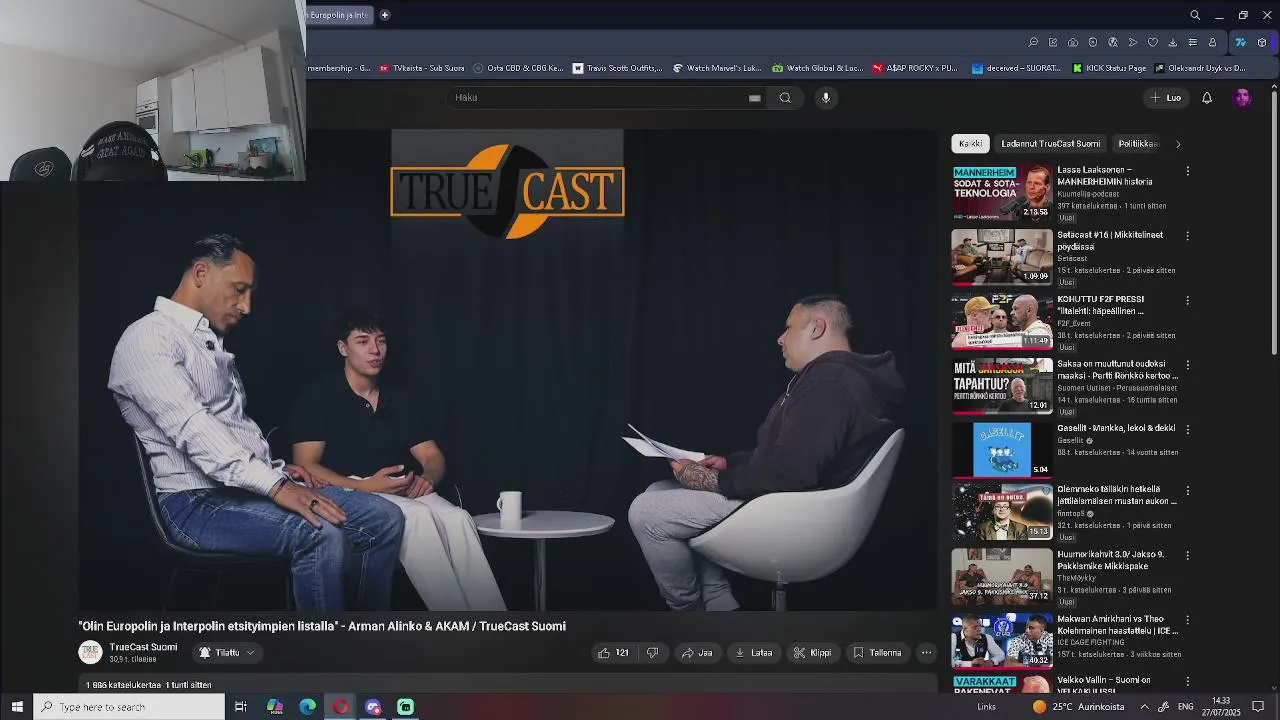Open Windows notification center icon
Screen dimensions: 1280x720
click(1258, 707)
